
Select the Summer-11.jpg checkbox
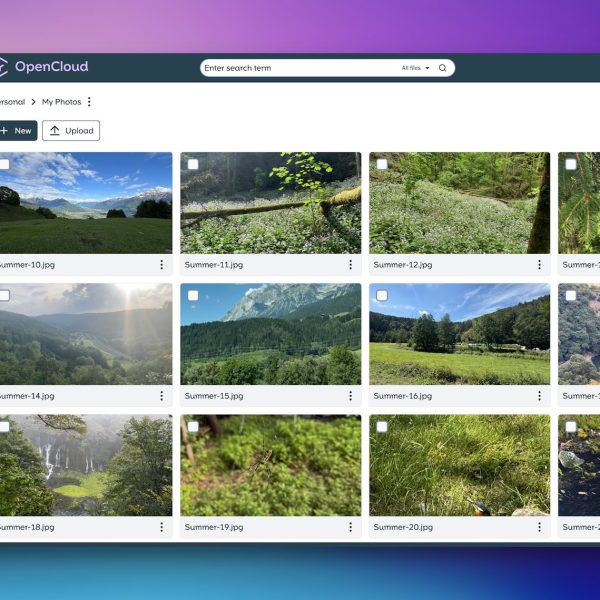(x=193, y=164)
